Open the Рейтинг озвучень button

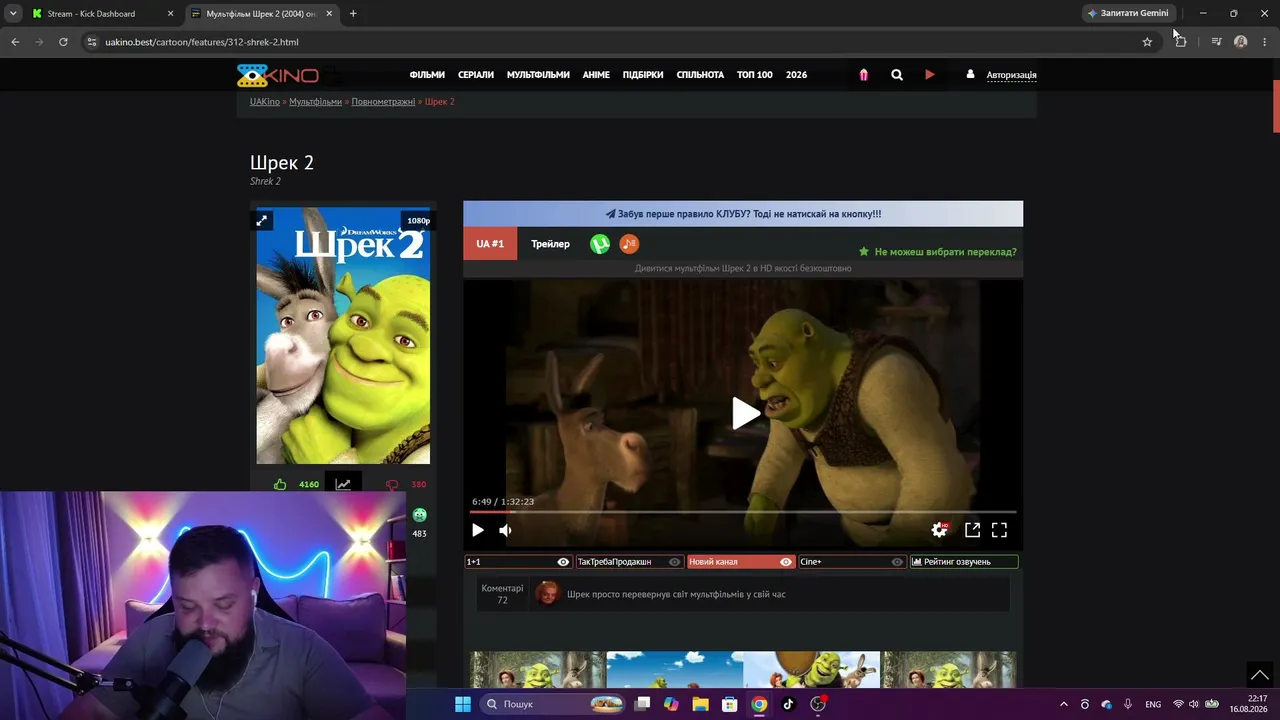[964, 562]
